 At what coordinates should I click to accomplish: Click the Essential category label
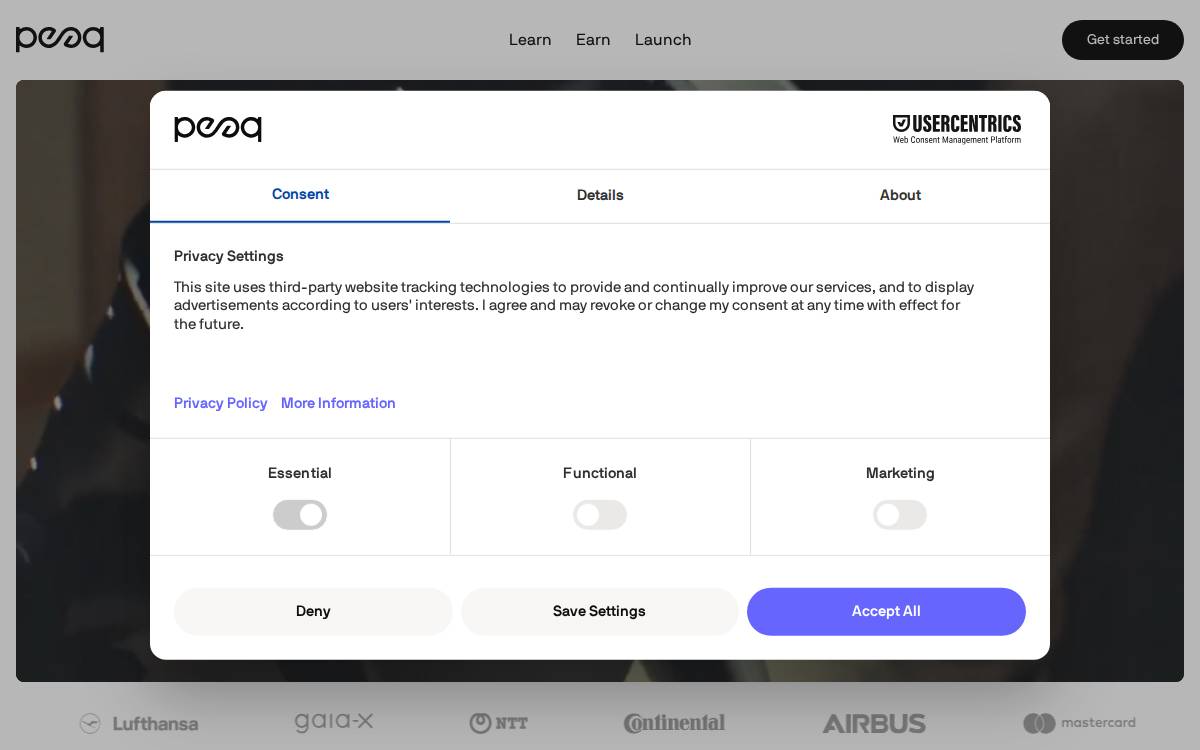[x=300, y=473]
